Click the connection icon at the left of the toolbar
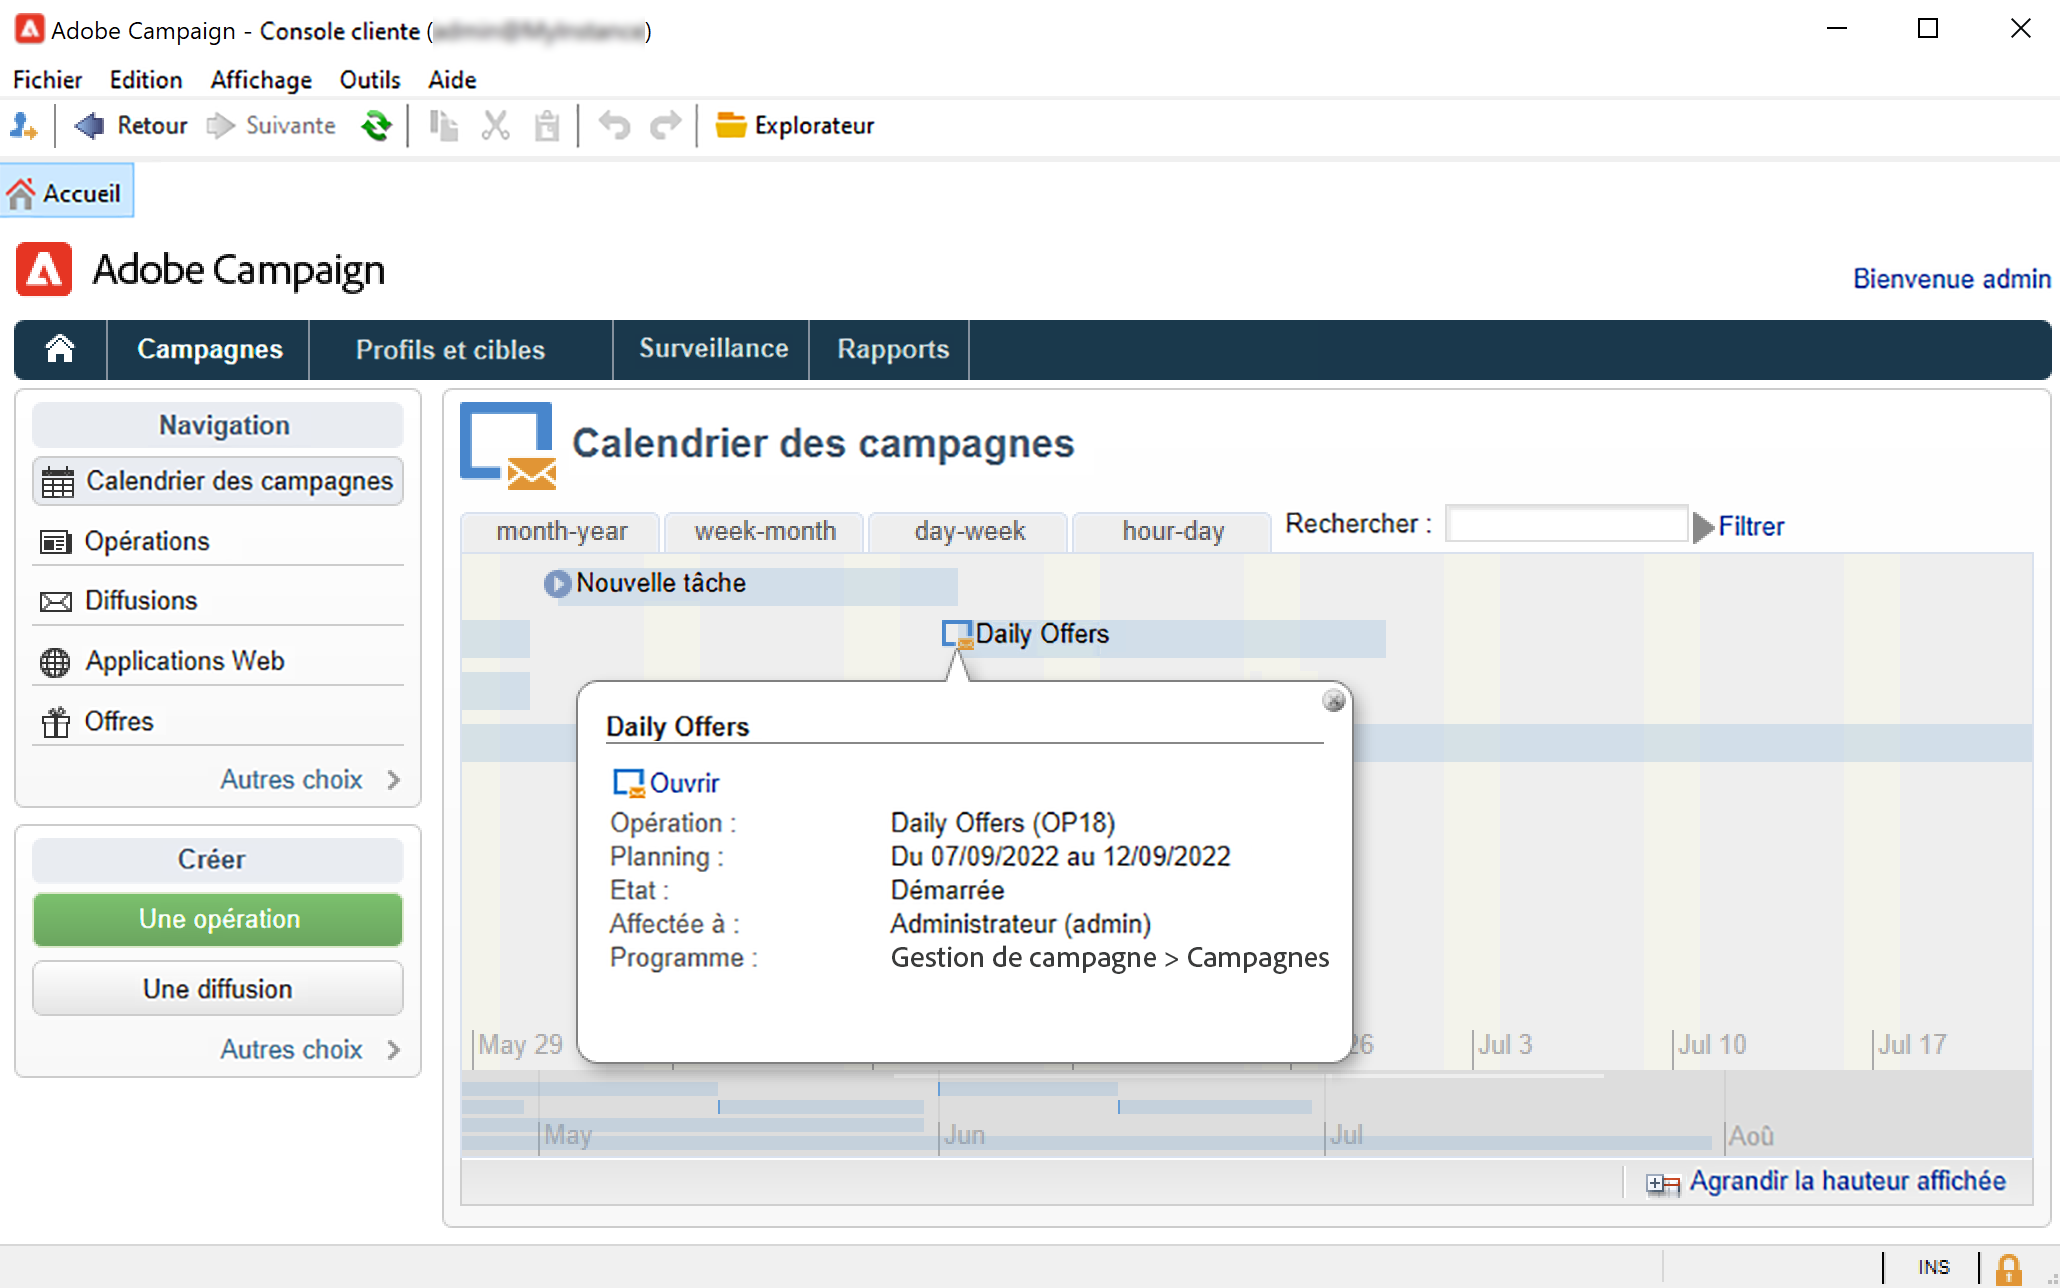This screenshot has width=2060, height=1288. [23, 126]
